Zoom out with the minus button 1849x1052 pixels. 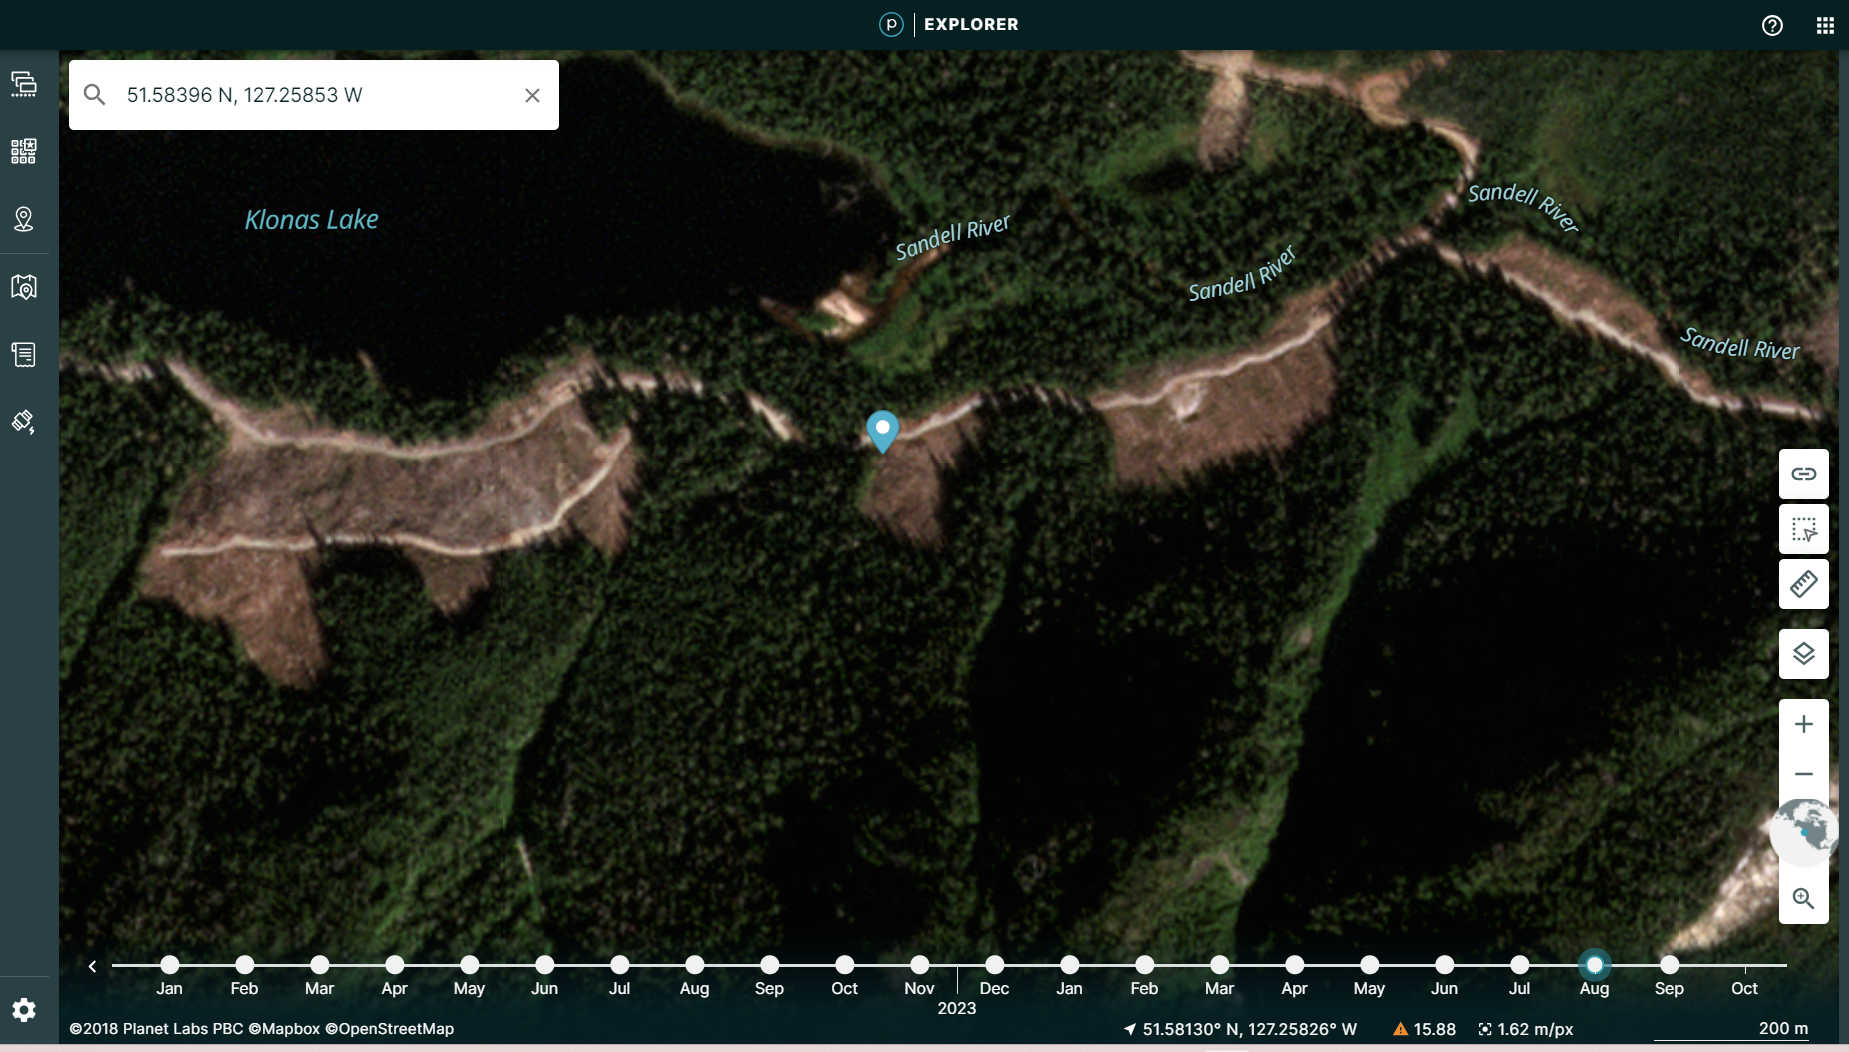1804,774
